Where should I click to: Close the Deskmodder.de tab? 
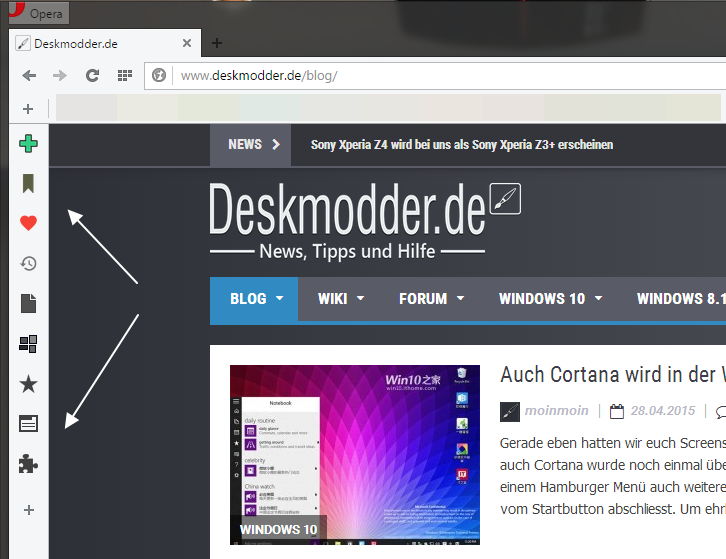click(187, 43)
